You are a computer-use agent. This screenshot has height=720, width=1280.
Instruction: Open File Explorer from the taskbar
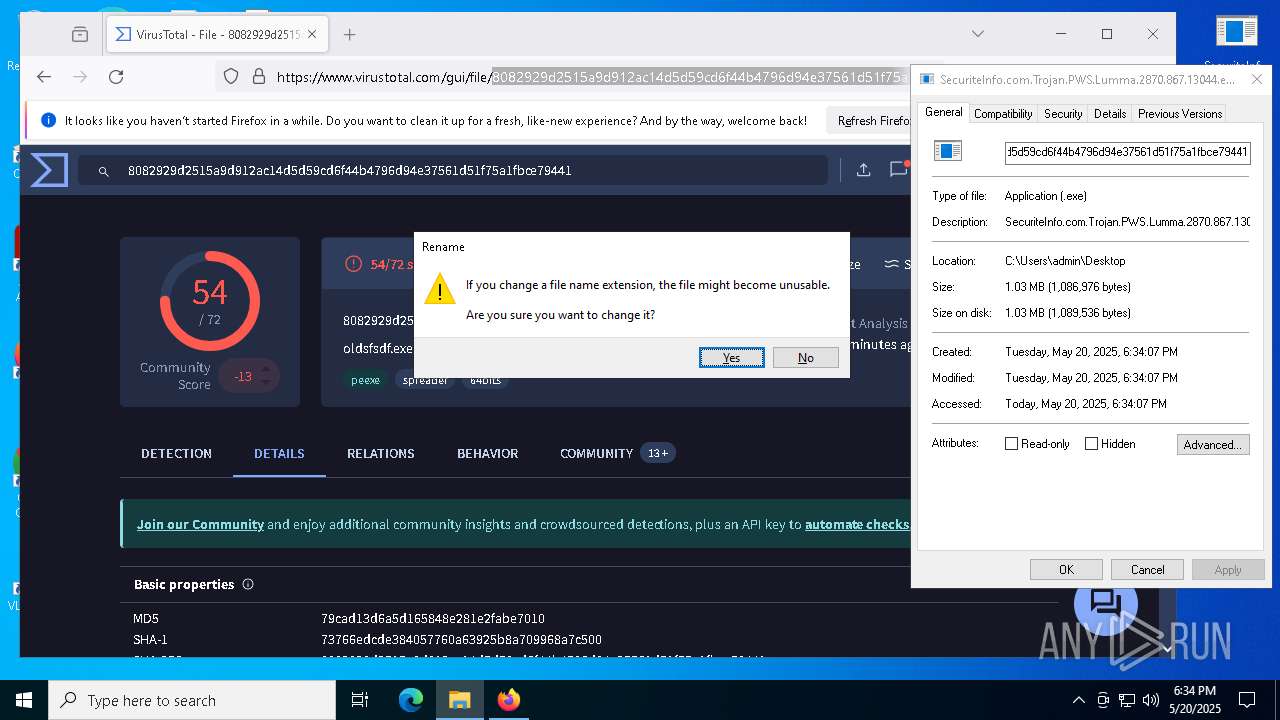pyautogui.click(x=459, y=700)
